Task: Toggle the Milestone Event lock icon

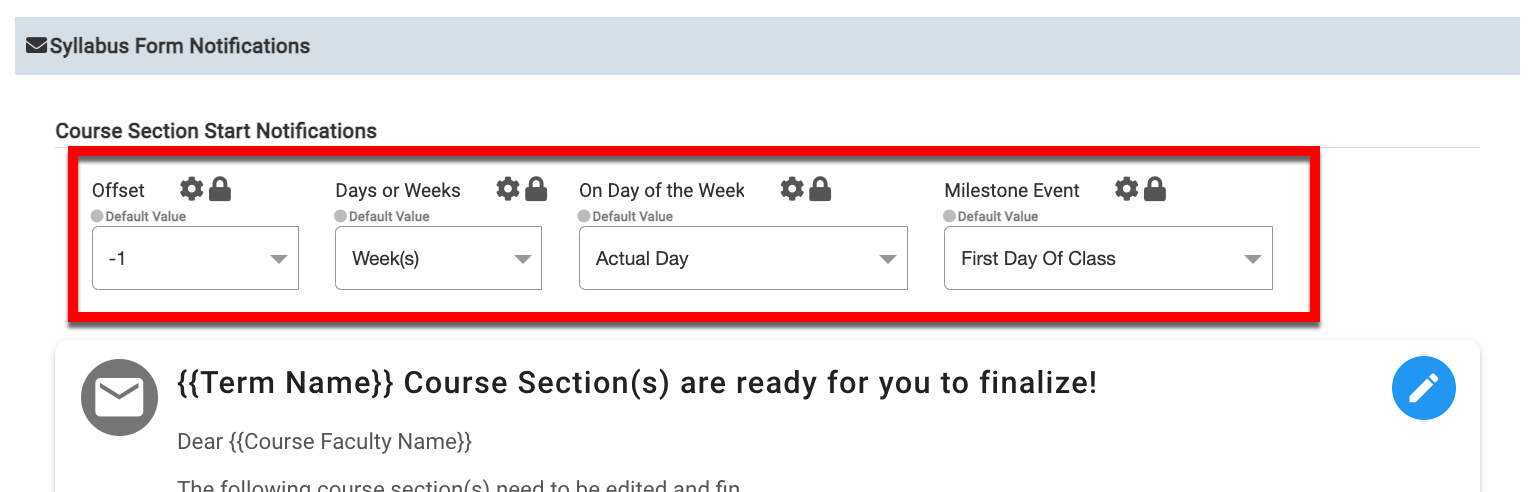Action: [1155, 188]
